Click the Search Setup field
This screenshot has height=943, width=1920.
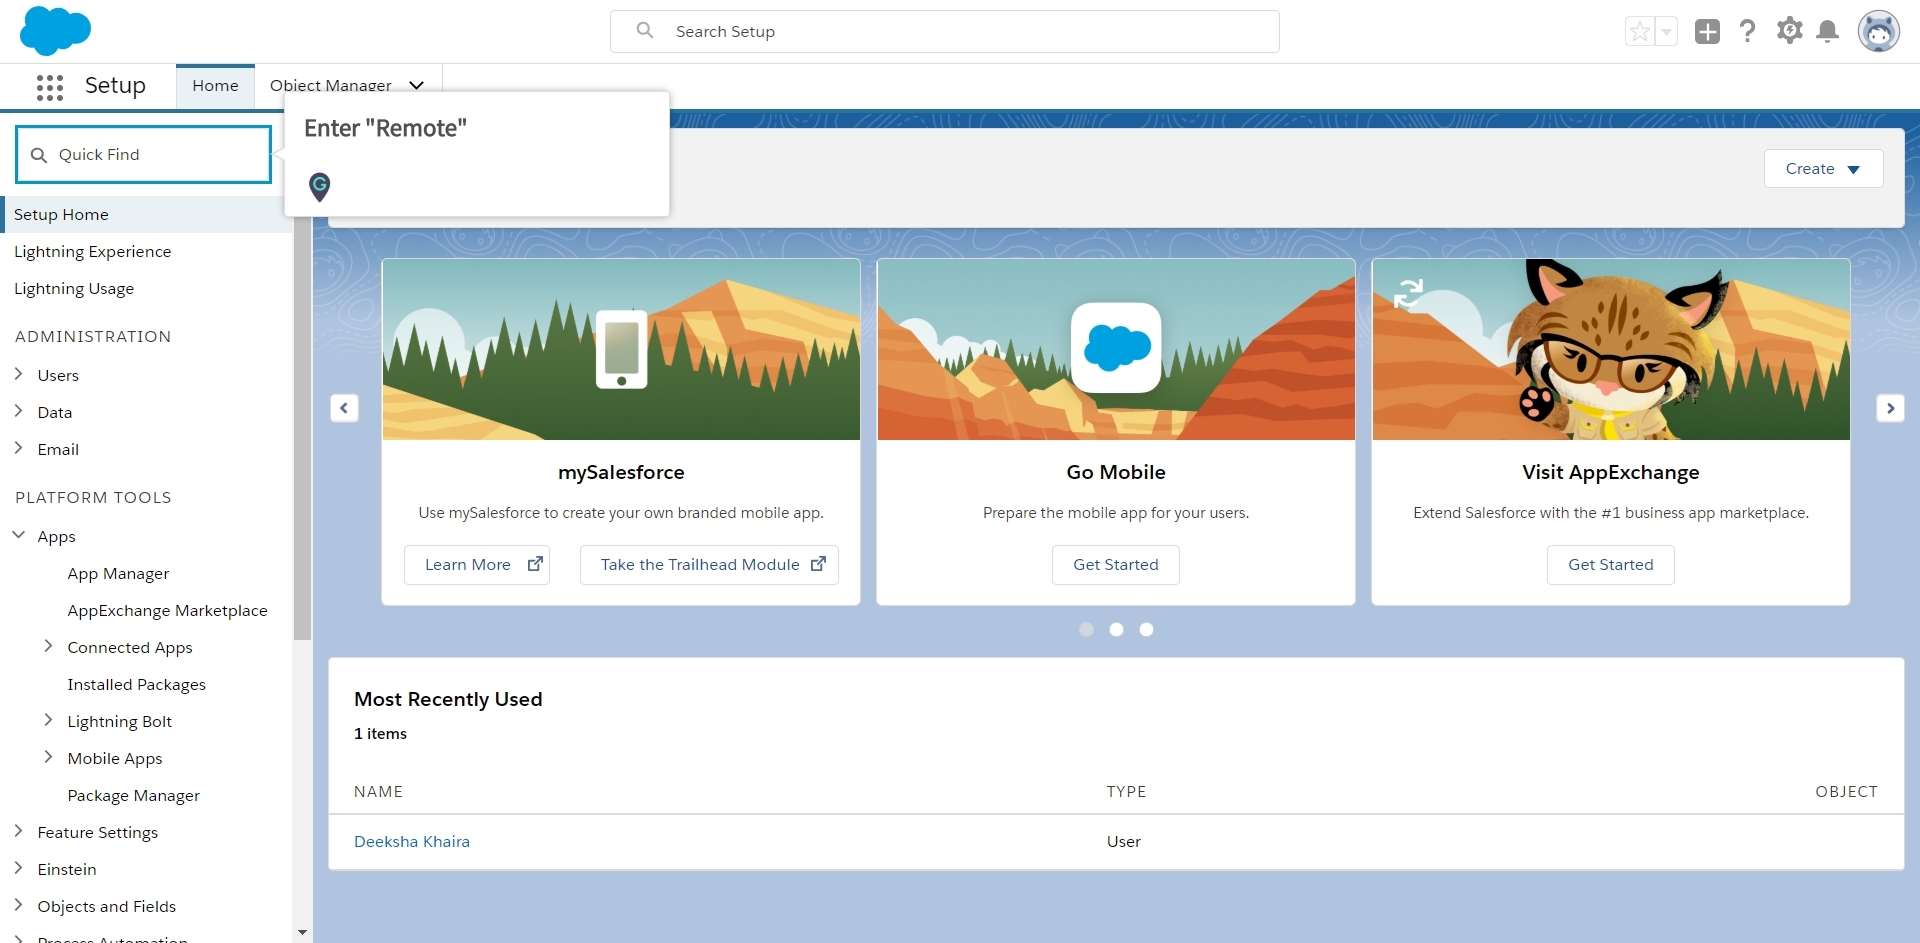pos(945,31)
